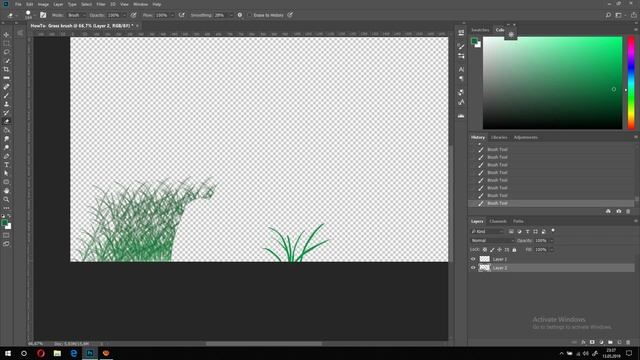The image size is (640, 360).
Task: Switch to the Channels tab
Action: click(498, 221)
